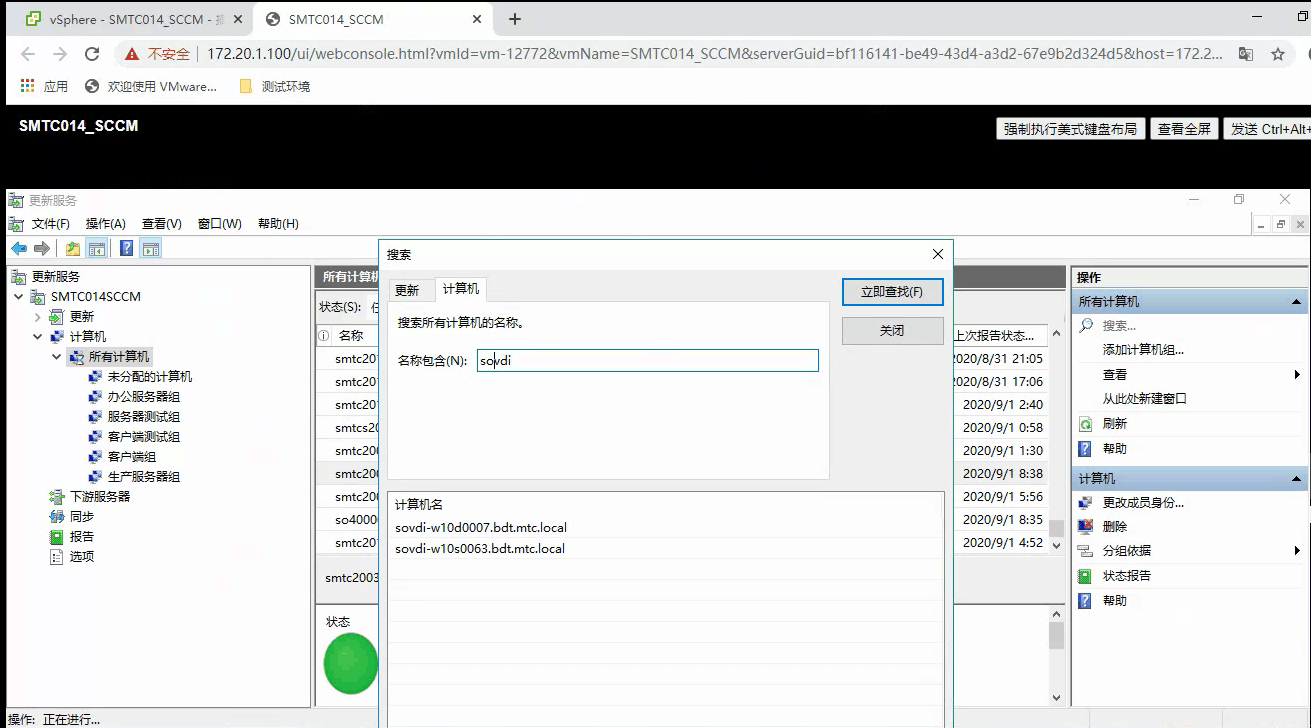The height and width of the screenshot is (728, 1311).
Task: Click the blue help question-mark toolbar icon
Action: pyautogui.click(x=127, y=249)
